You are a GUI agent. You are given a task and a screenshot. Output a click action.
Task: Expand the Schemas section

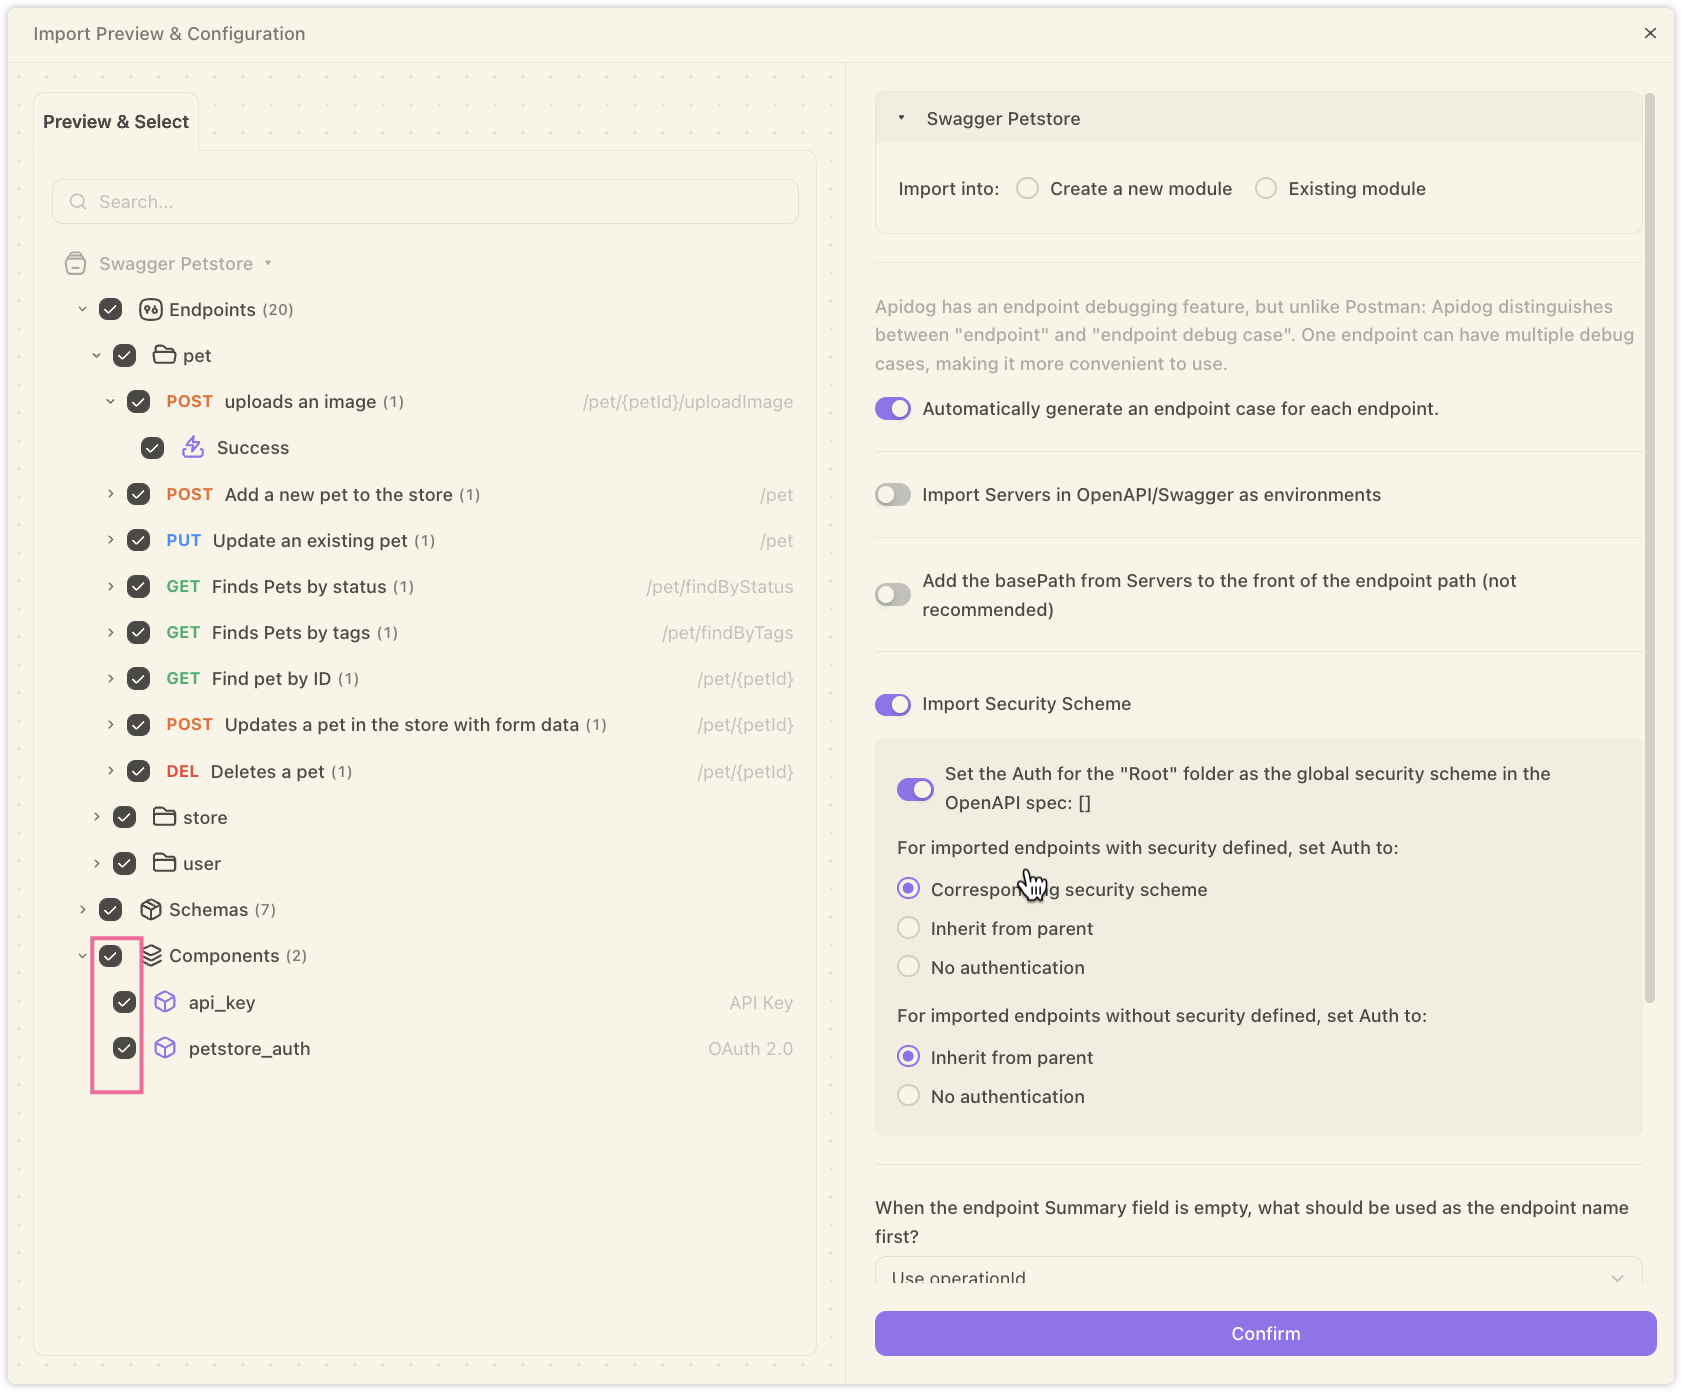pos(83,909)
